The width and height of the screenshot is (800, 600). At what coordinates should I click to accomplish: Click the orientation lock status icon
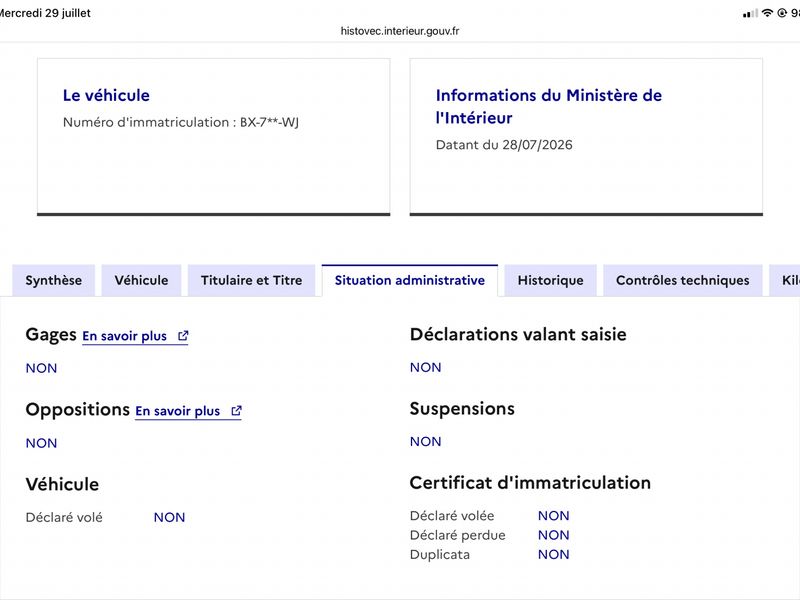[782, 13]
